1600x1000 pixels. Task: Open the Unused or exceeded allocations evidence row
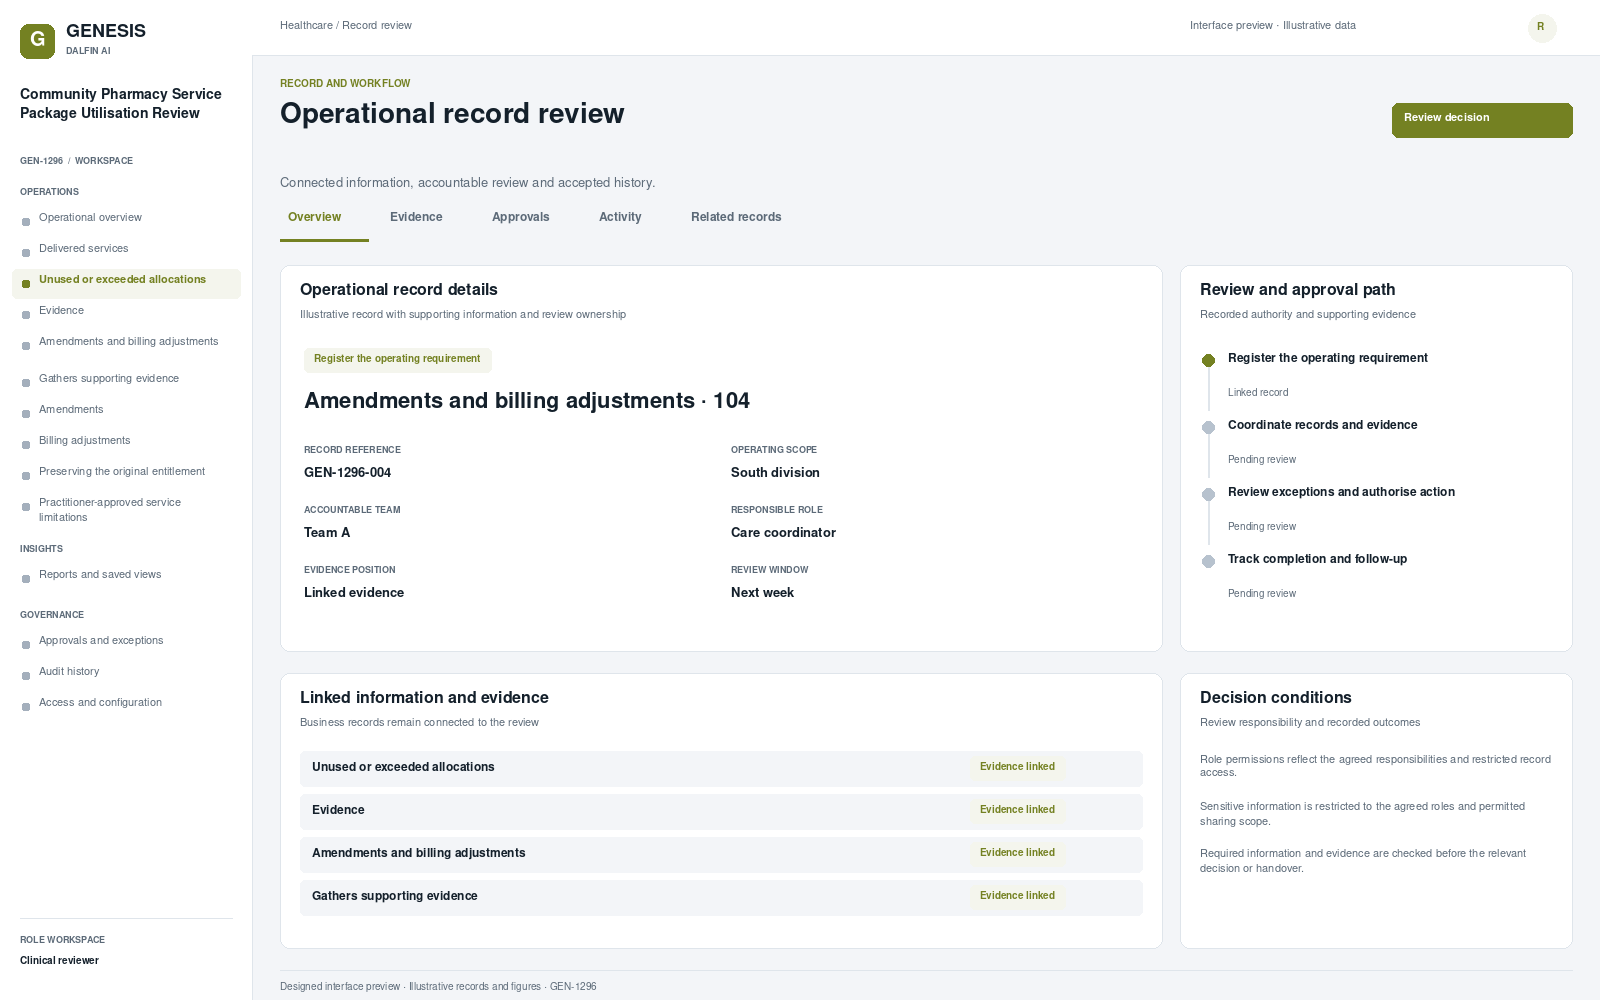pyautogui.click(x=721, y=769)
